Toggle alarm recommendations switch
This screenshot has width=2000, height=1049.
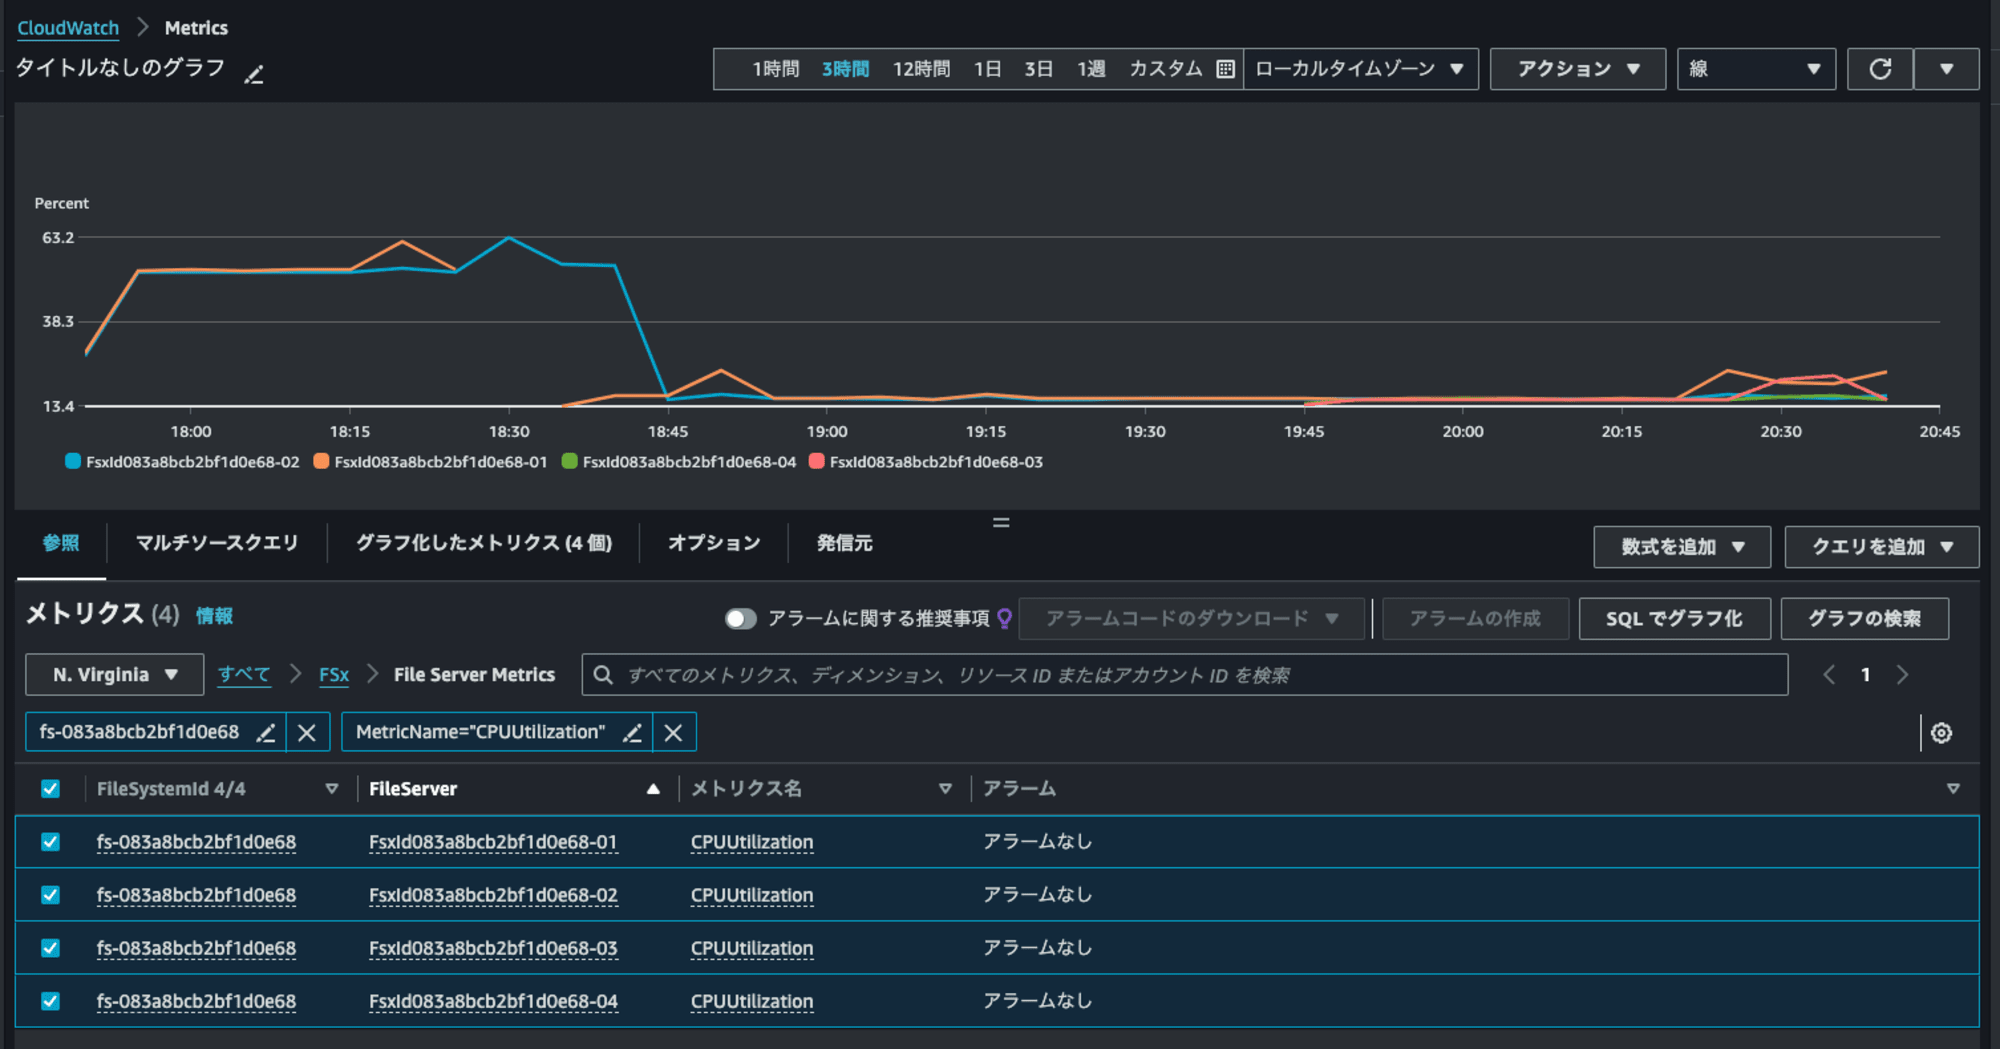(740, 619)
